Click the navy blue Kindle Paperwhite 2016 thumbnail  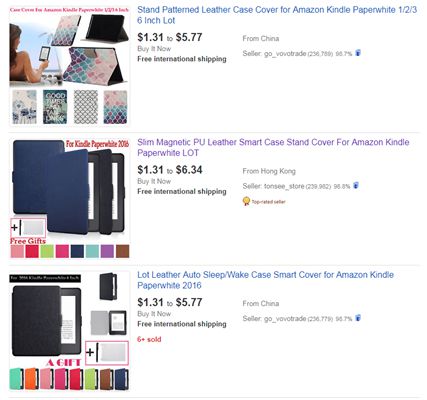pyautogui.click(x=69, y=198)
